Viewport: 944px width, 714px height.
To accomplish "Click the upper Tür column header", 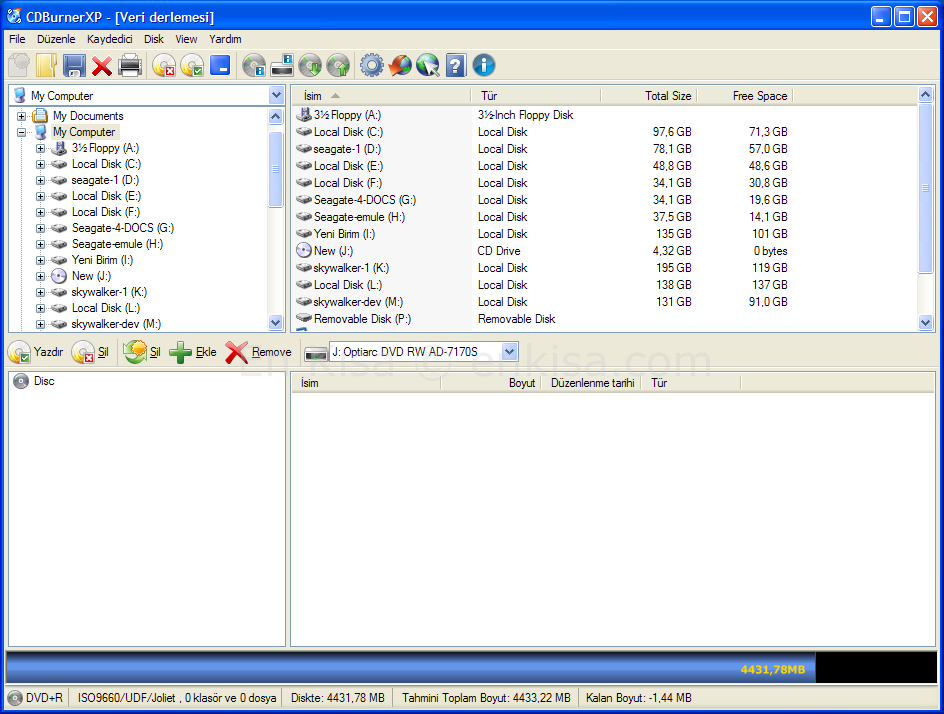I will click(x=535, y=96).
